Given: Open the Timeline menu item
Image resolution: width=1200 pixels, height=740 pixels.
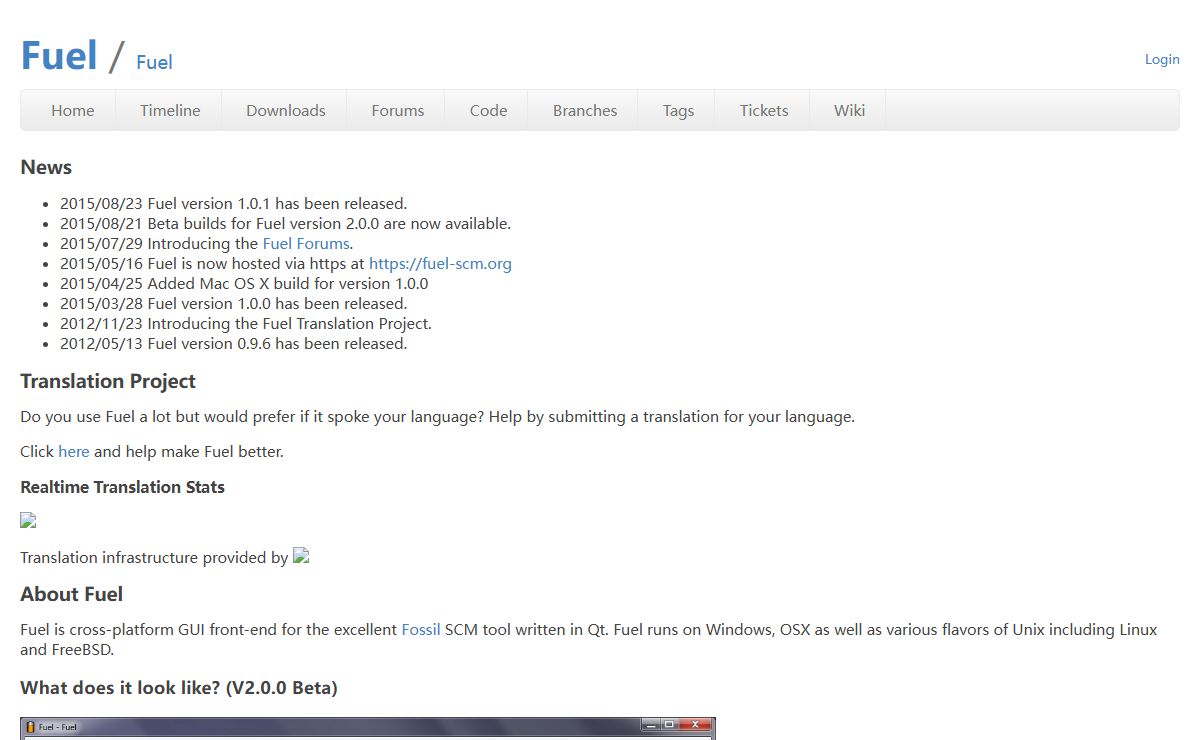Looking at the screenshot, I should tap(170, 110).
